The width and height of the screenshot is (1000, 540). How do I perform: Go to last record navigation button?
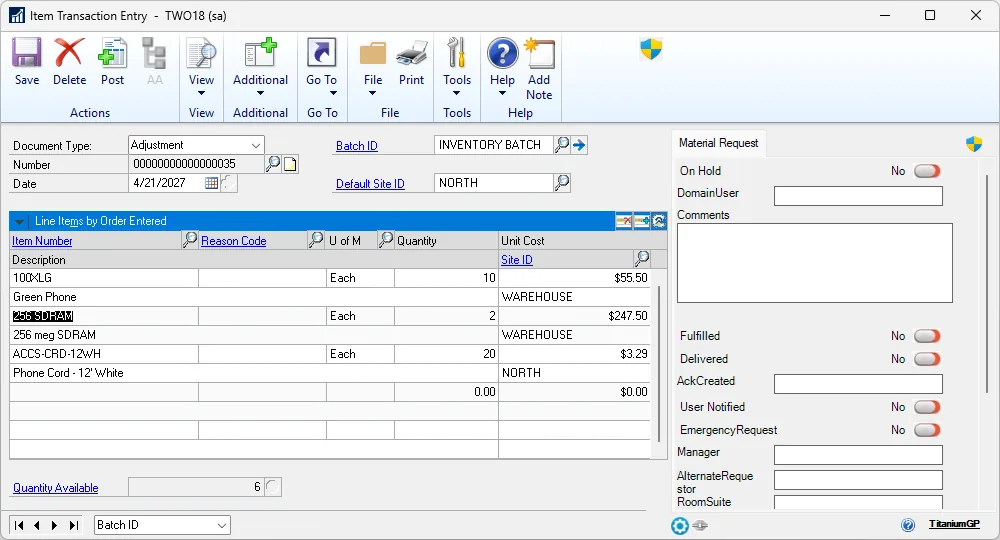click(74, 525)
